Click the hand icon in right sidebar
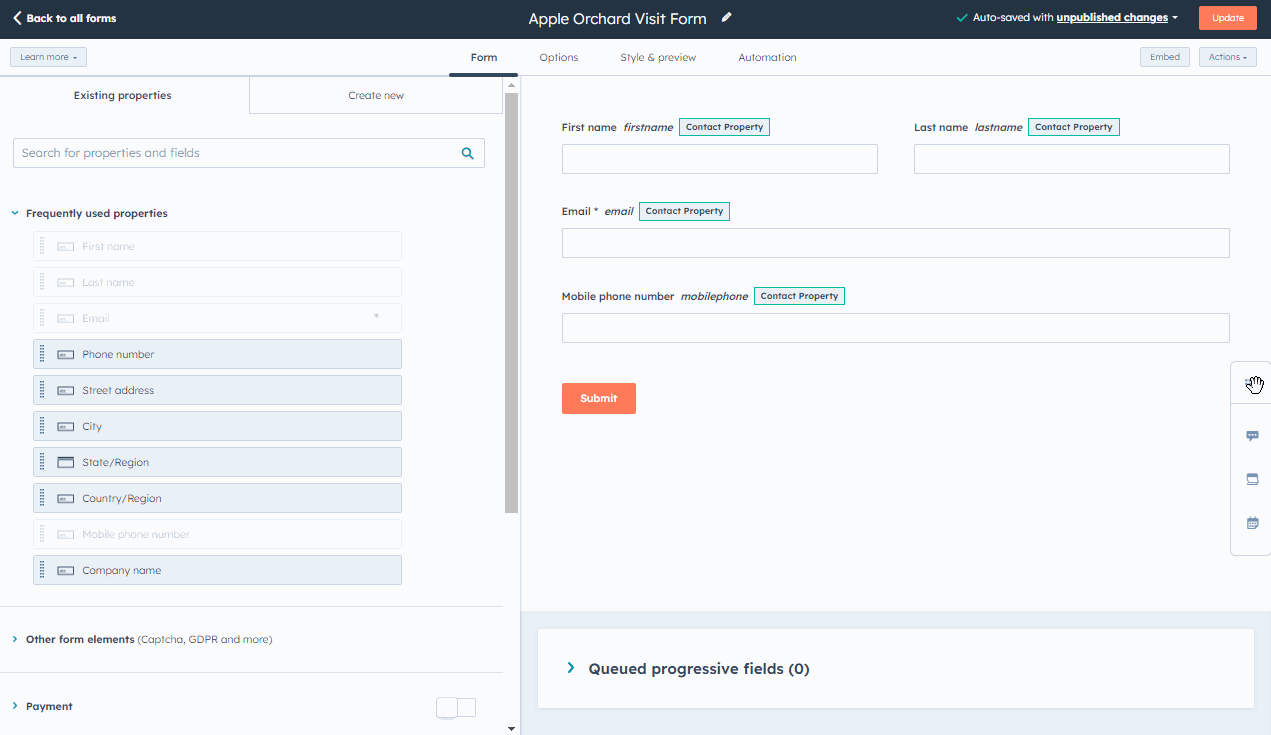1271x735 pixels. pos(1254,384)
